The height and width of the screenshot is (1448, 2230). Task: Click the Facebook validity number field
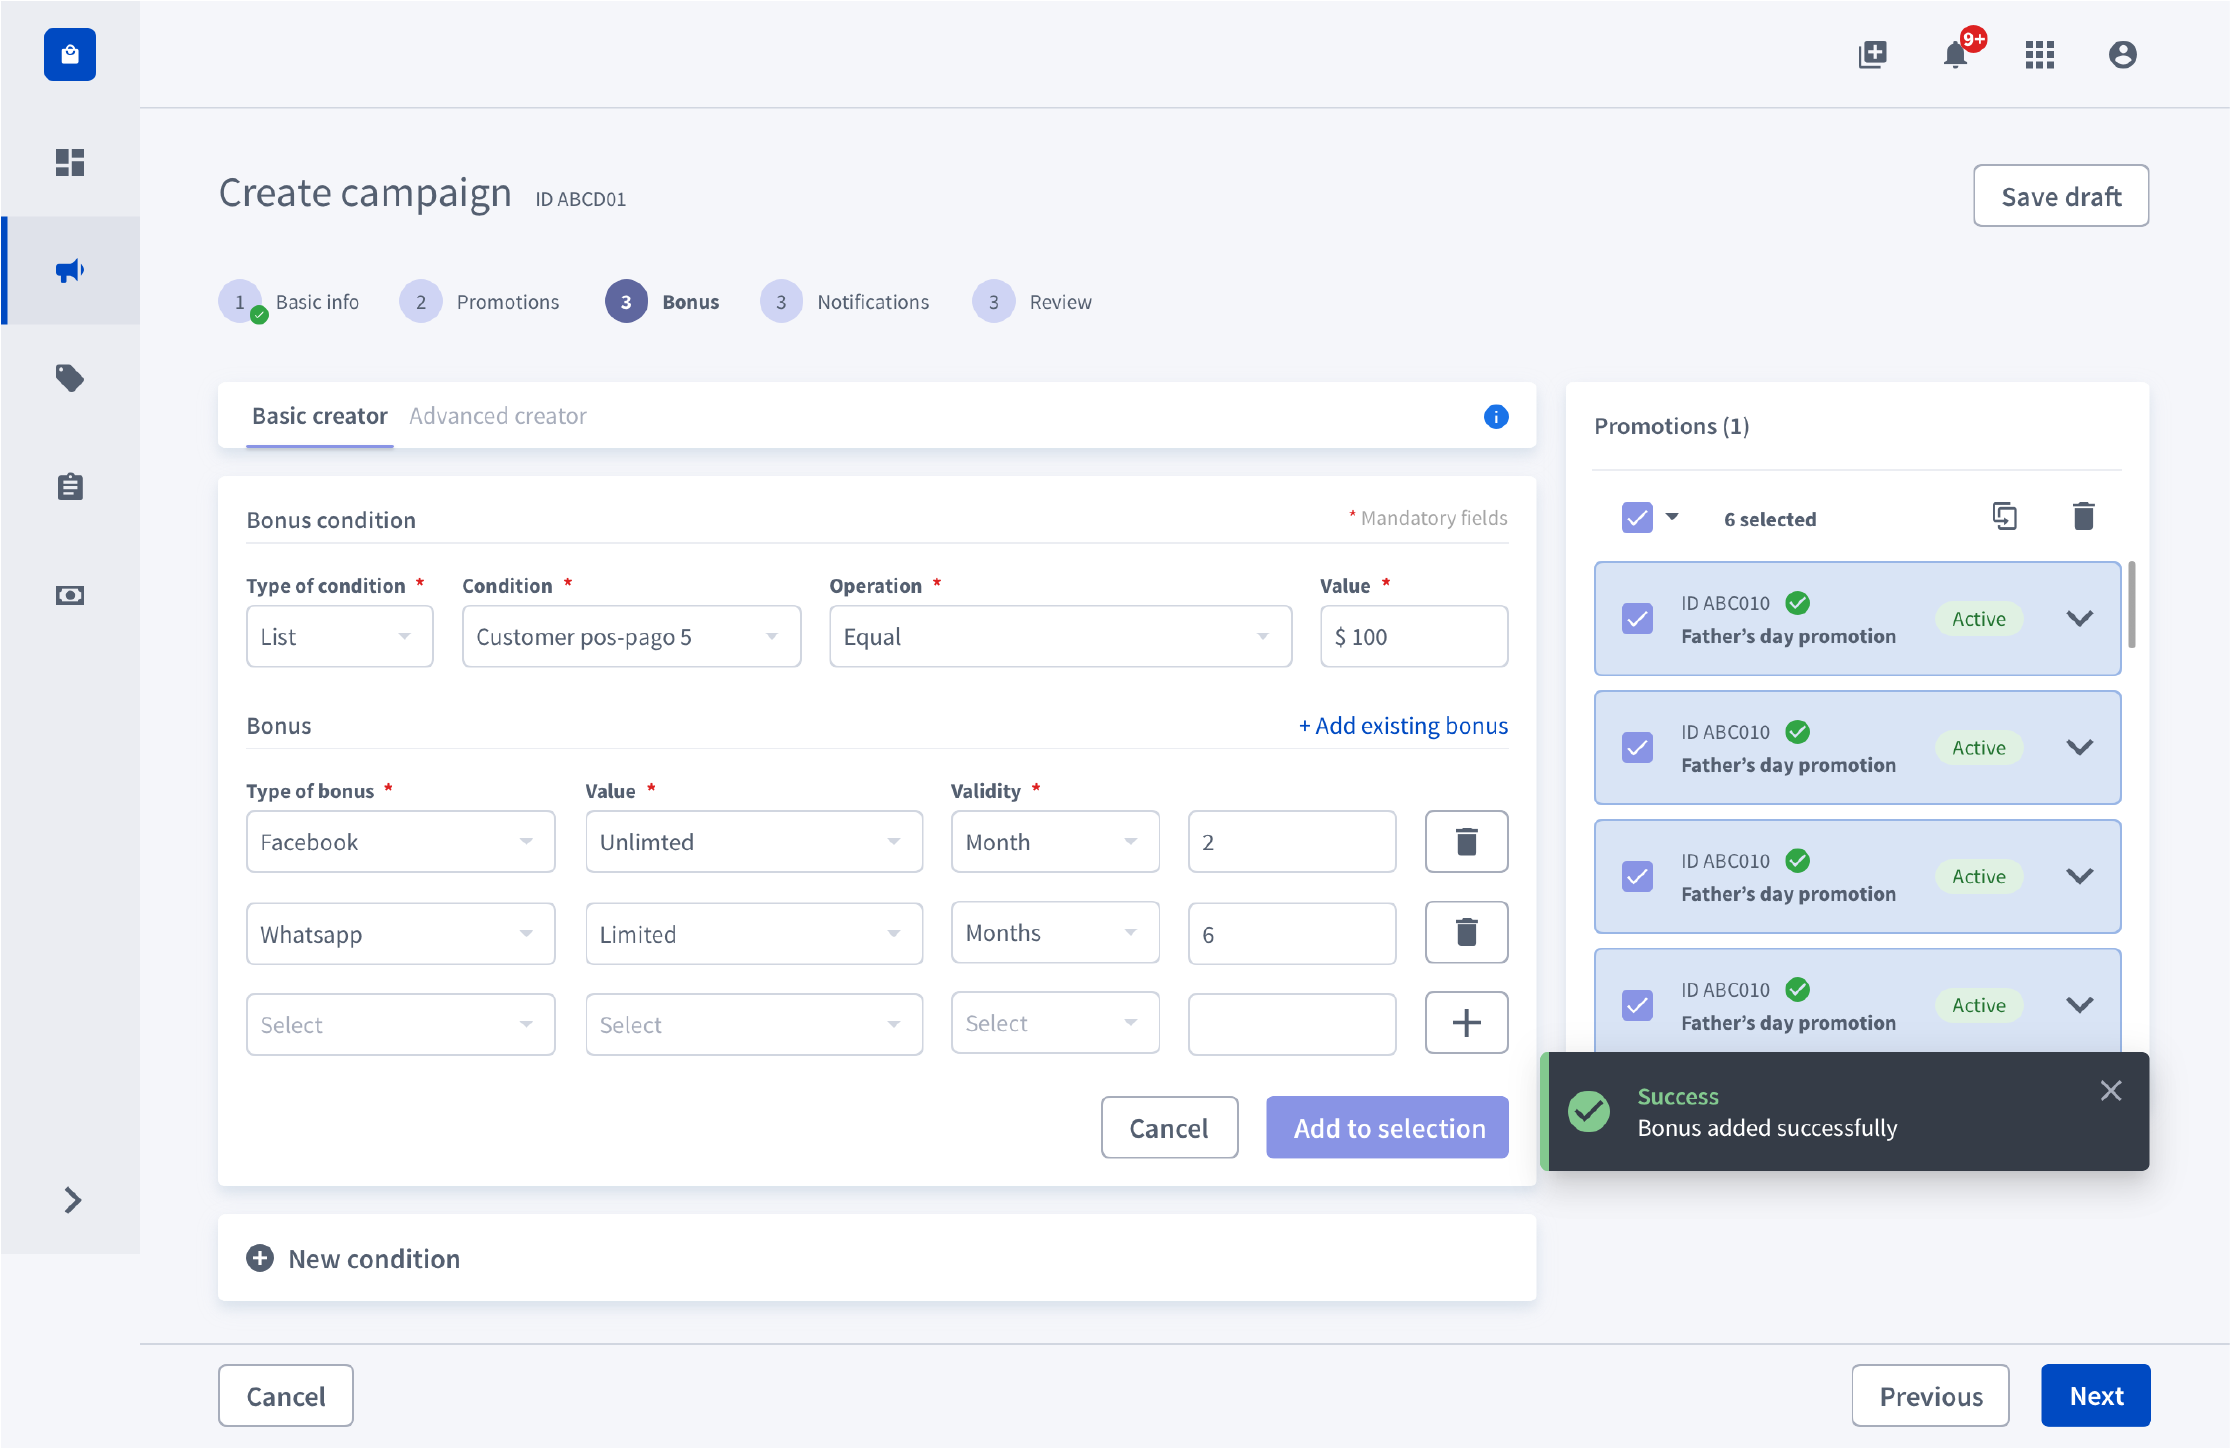click(x=1292, y=841)
